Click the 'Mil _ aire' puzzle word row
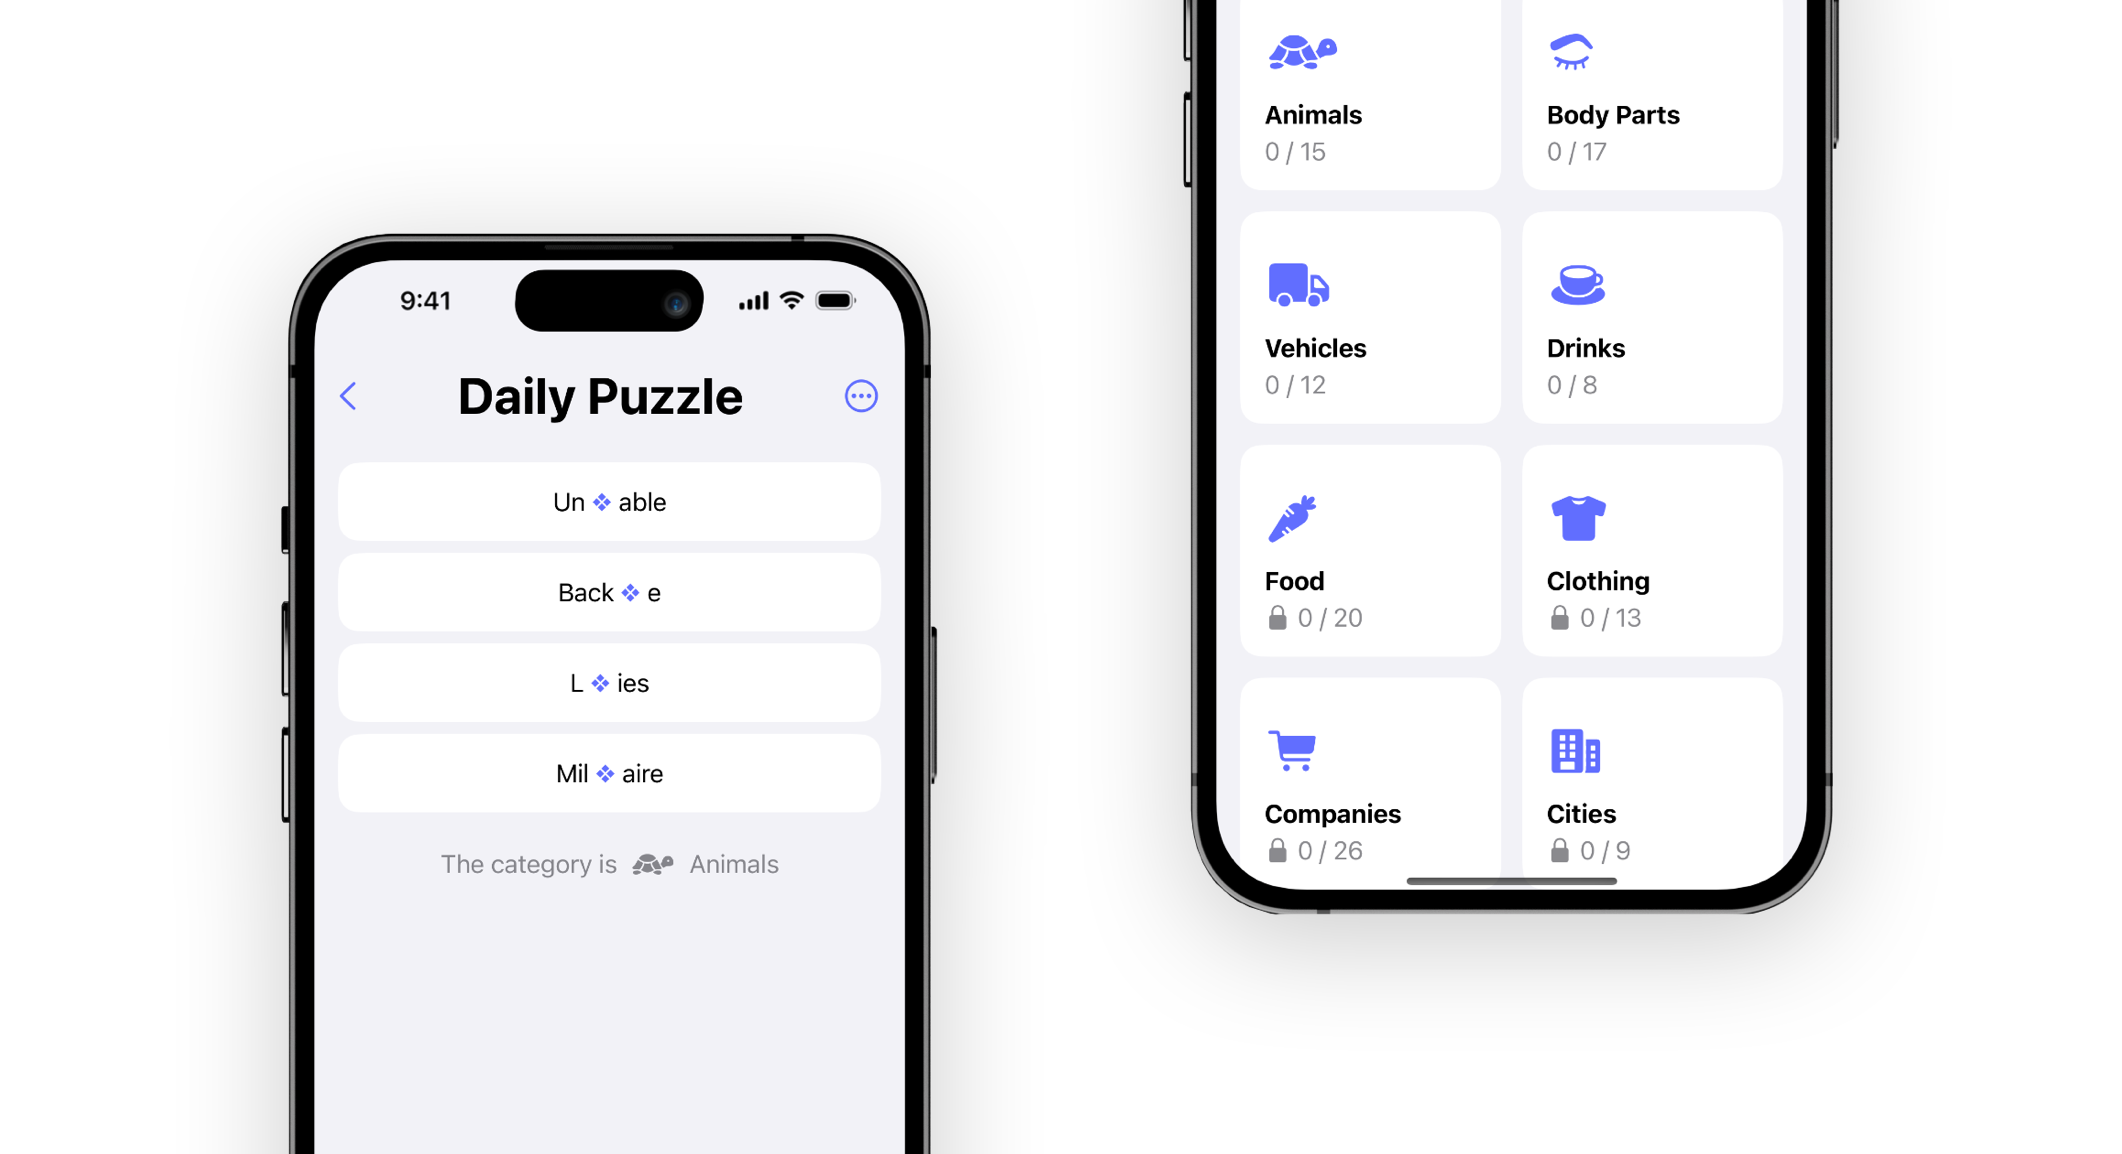 (608, 773)
